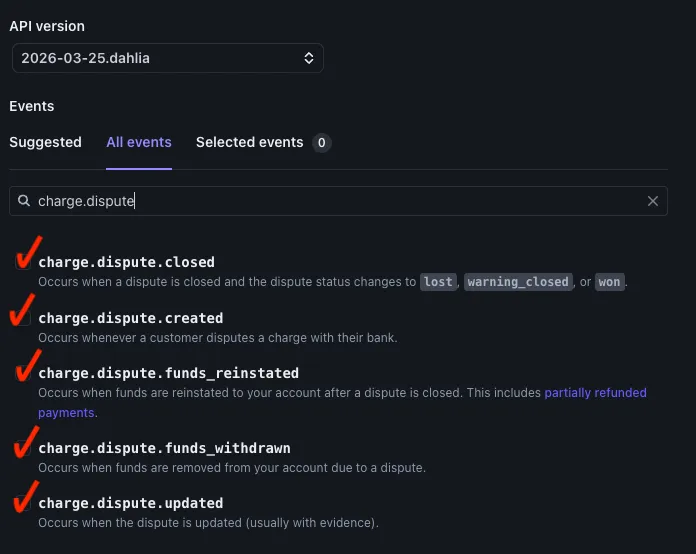The image size is (696, 554).
Task: Click the warning_closed status code tag
Action: pyautogui.click(x=518, y=282)
